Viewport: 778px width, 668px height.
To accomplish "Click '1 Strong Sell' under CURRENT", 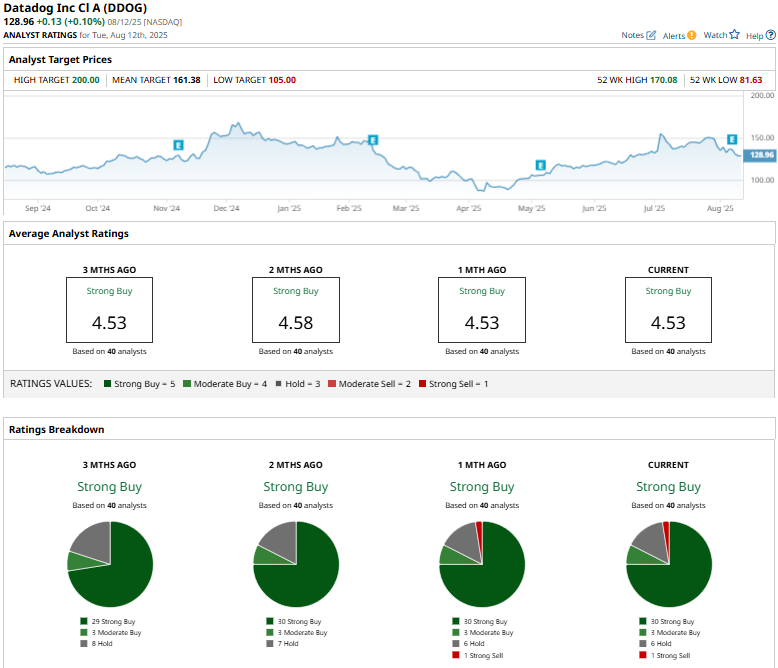I will coord(665,656).
